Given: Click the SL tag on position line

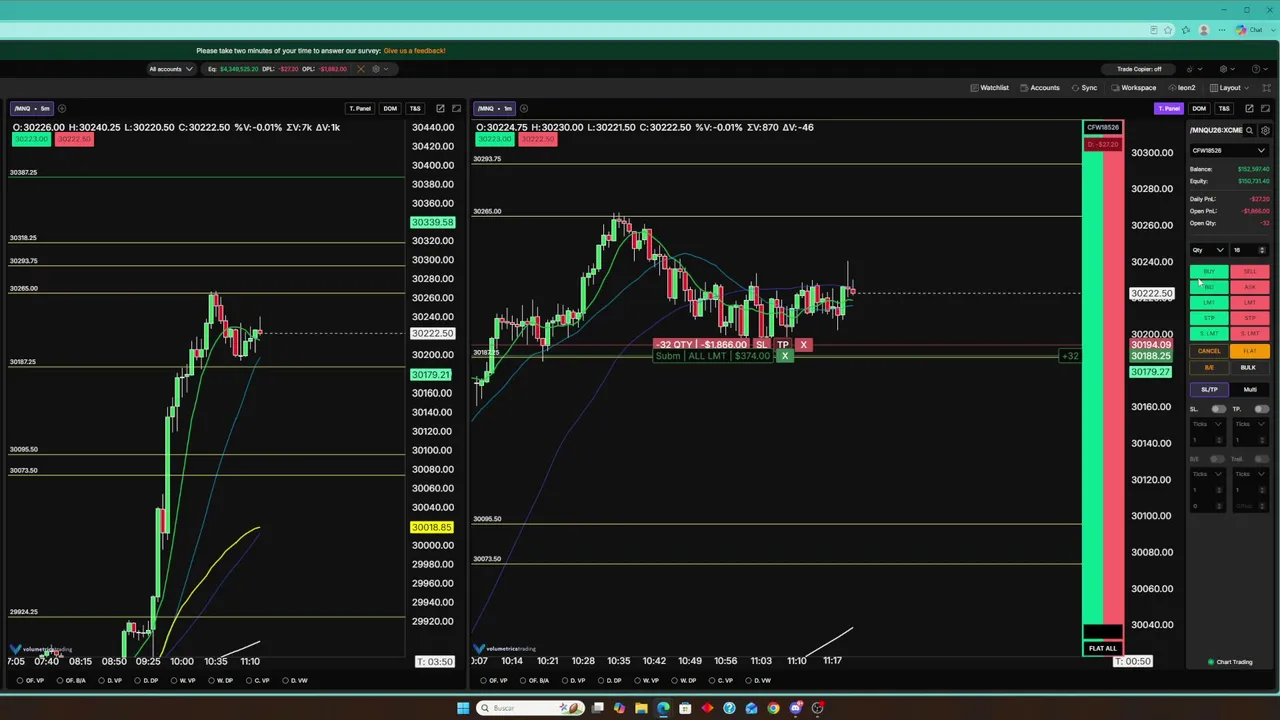Looking at the screenshot, I should pos(762,344).
